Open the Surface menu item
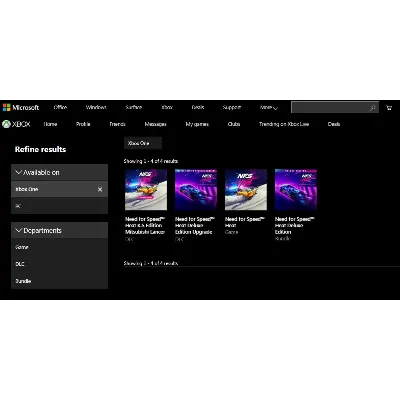The height and width of the screenshot is (400, 400). [x=134, y=107]
